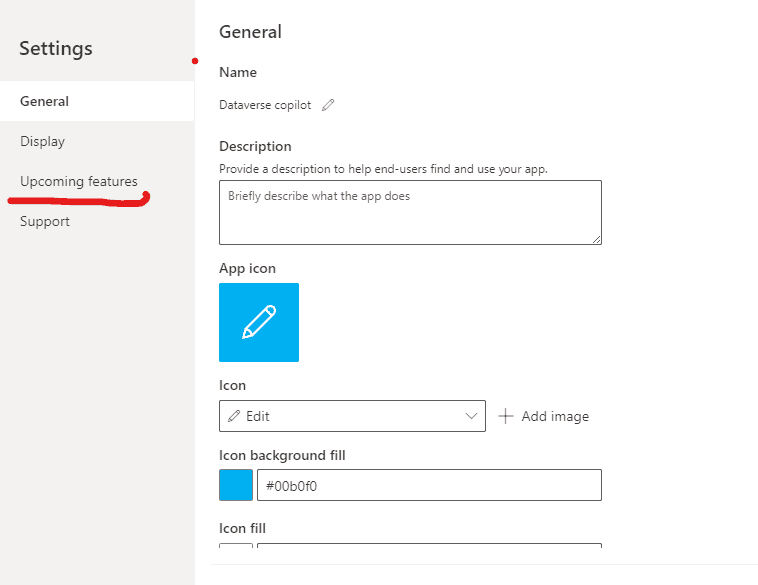Click the 'Provide a description' helper text
The image size is (758, 585).
[383, 169]
